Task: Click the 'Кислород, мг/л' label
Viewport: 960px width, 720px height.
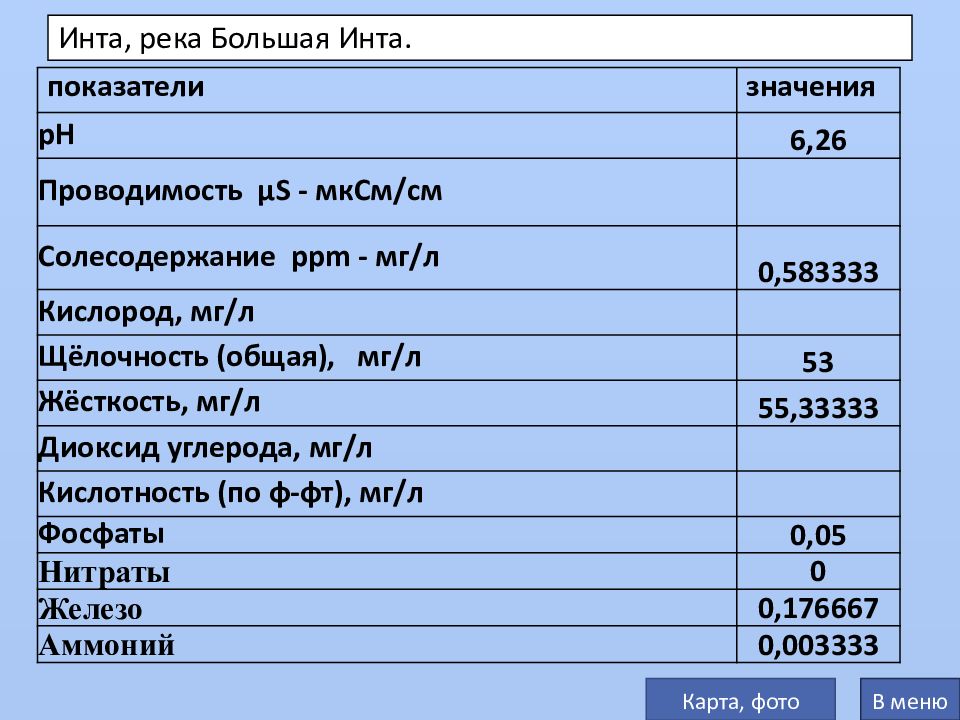Action: (146, 312)
